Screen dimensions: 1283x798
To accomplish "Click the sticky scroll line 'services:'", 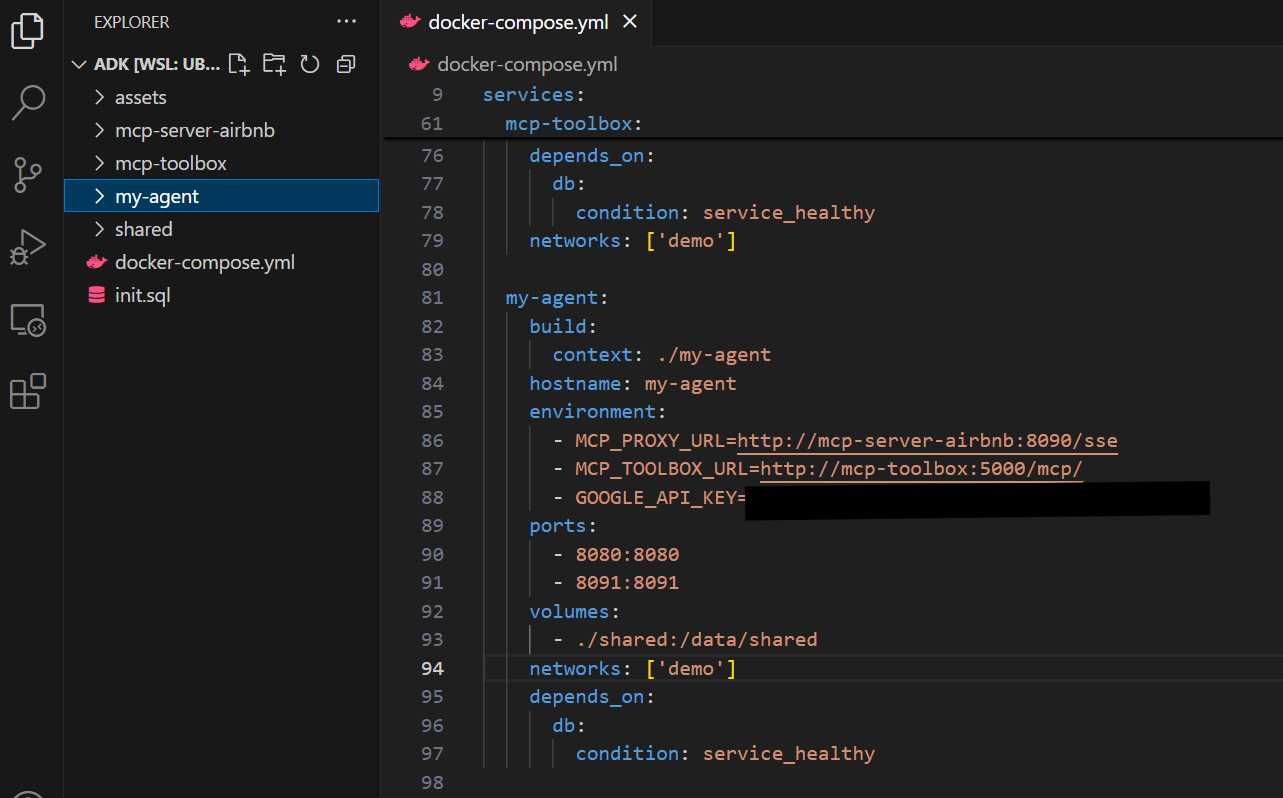I will tap(533, 95).
